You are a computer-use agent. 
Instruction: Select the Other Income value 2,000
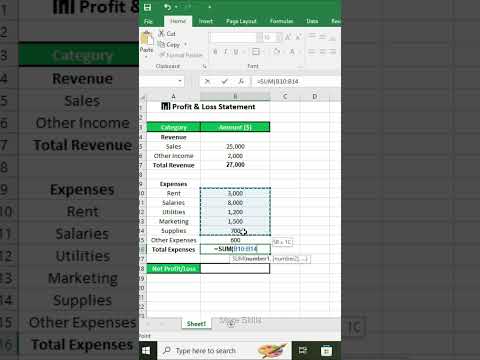[235, 156]
